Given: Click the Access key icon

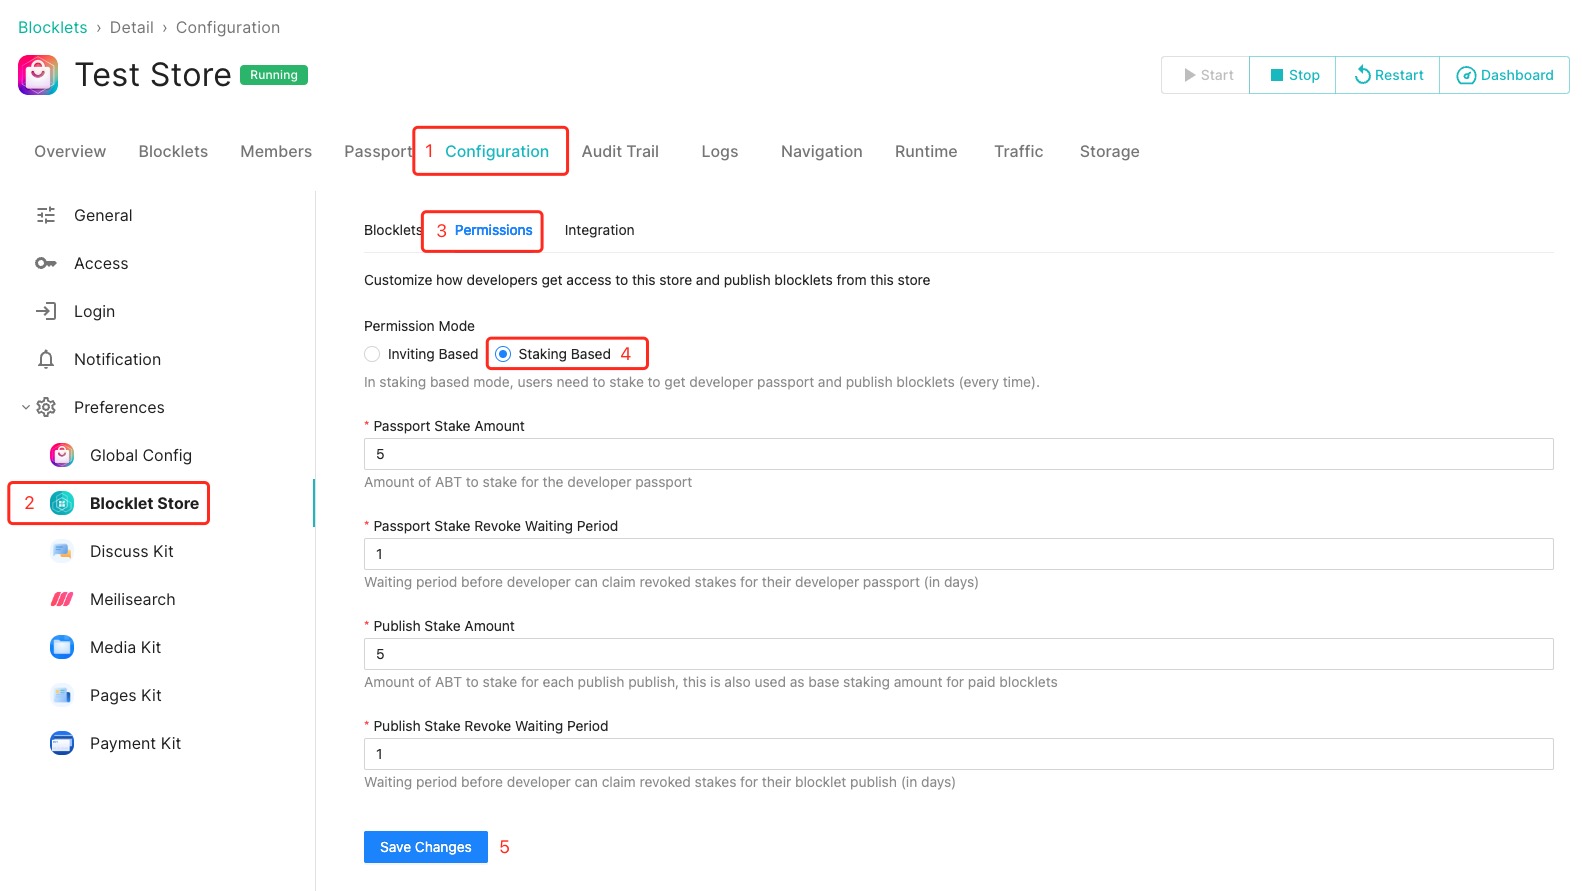Looking at the screenshot, I should click(46, 263).
